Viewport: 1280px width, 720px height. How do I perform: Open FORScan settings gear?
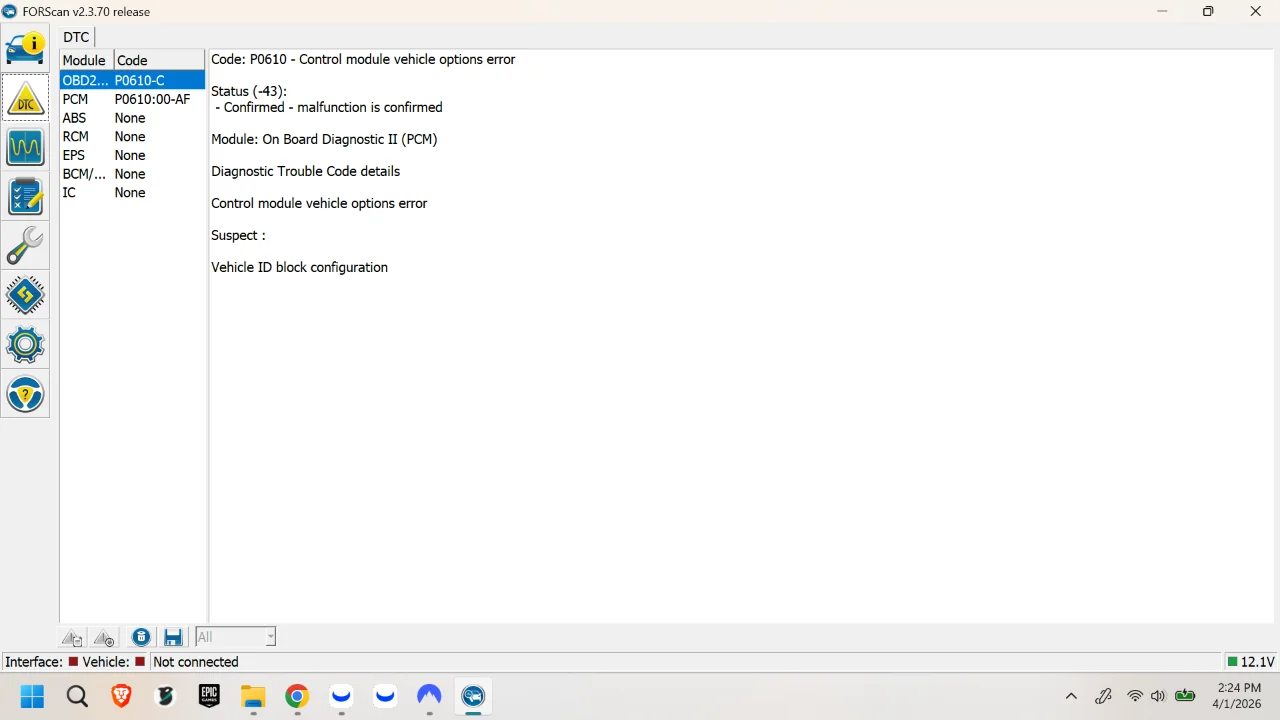25,343
